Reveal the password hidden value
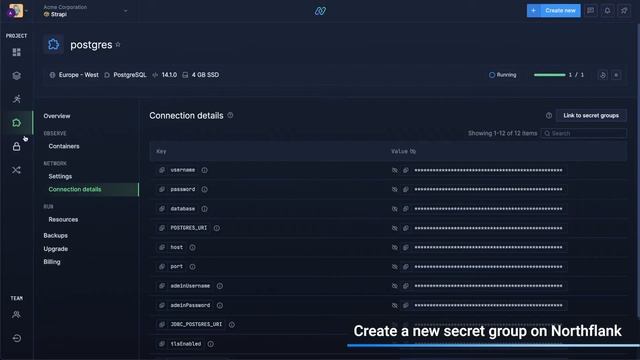Viewport: 640px width, 360px height. pyautogui.click(x=395, y=189)
